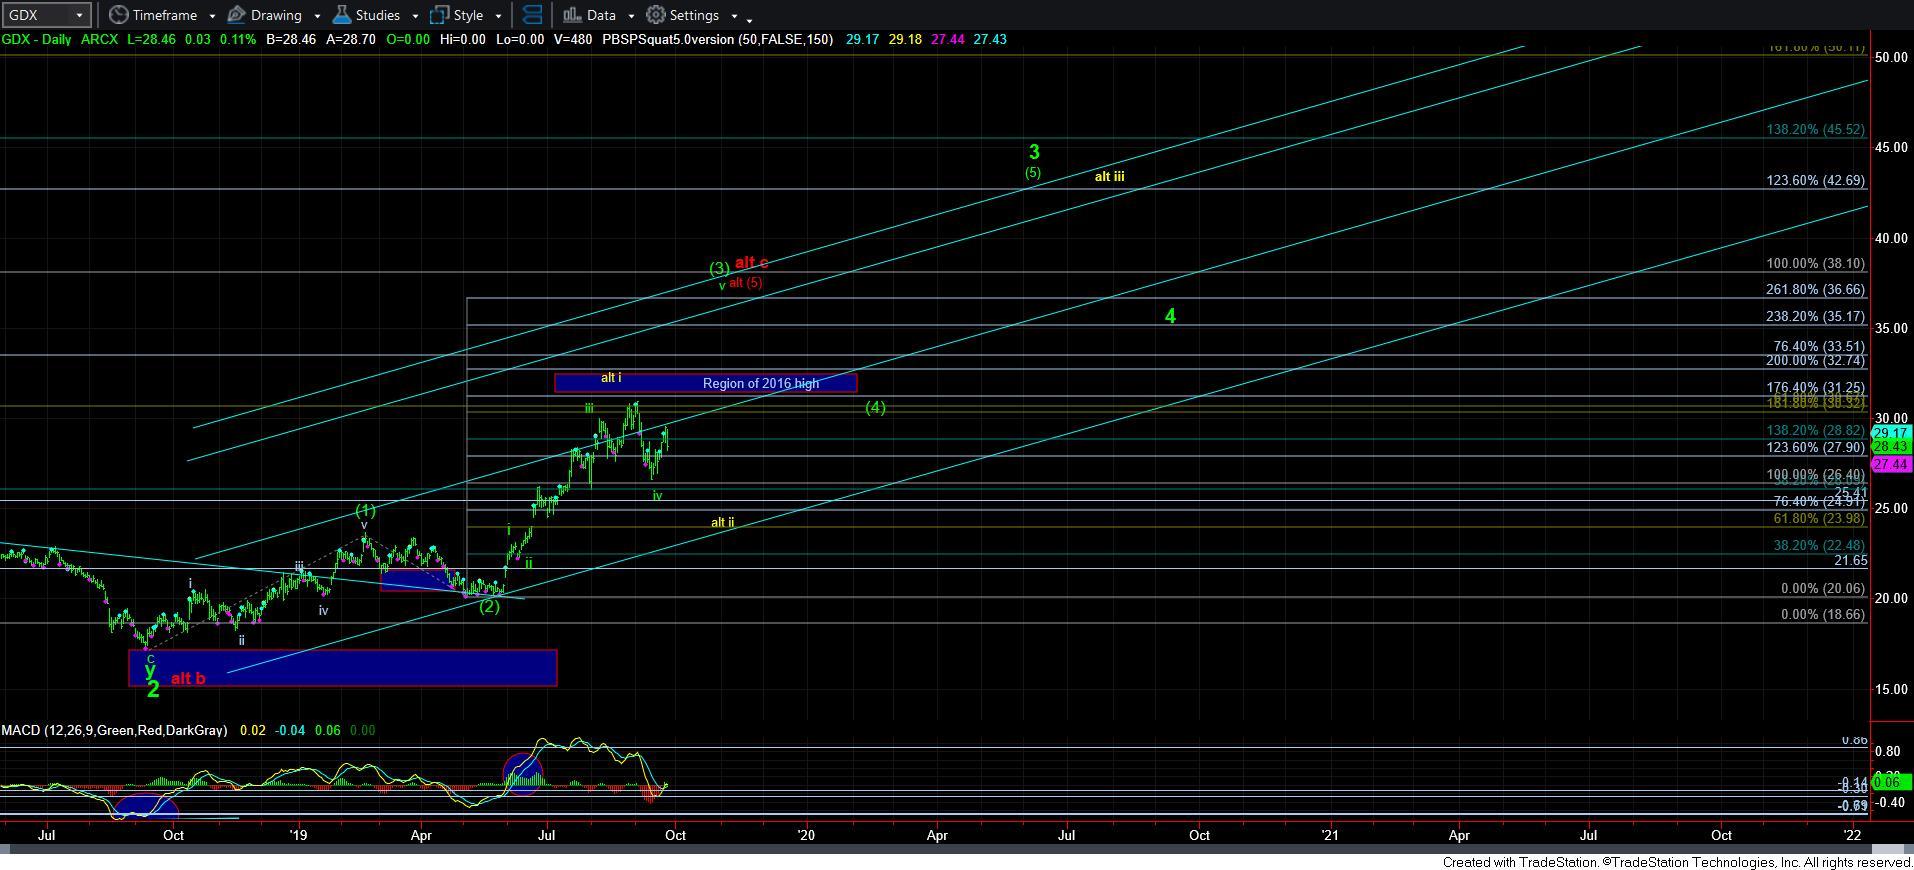Select the 'Region of 2016 high' blue box
This screenshot has width=1914, height=870.
[x=705, y=383]
